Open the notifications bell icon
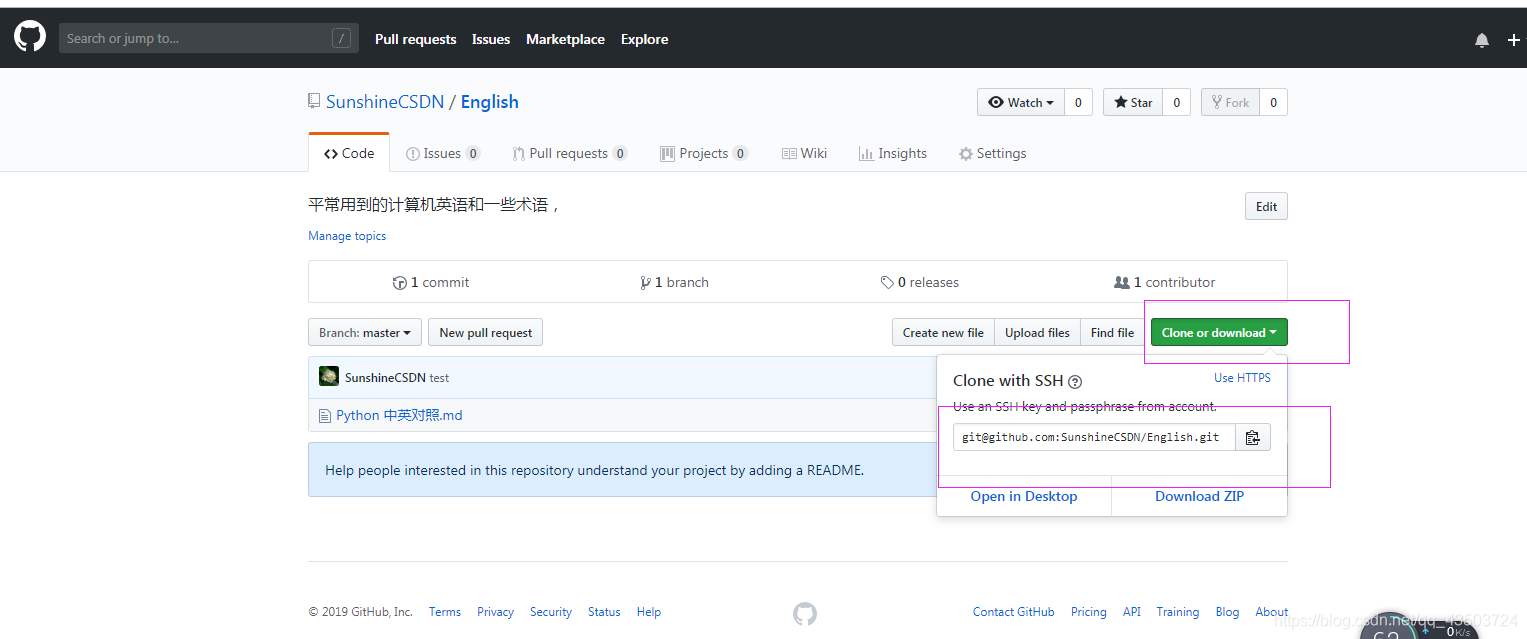Viewport: 1527px width, 639px height. click(x=1482, y=40)
